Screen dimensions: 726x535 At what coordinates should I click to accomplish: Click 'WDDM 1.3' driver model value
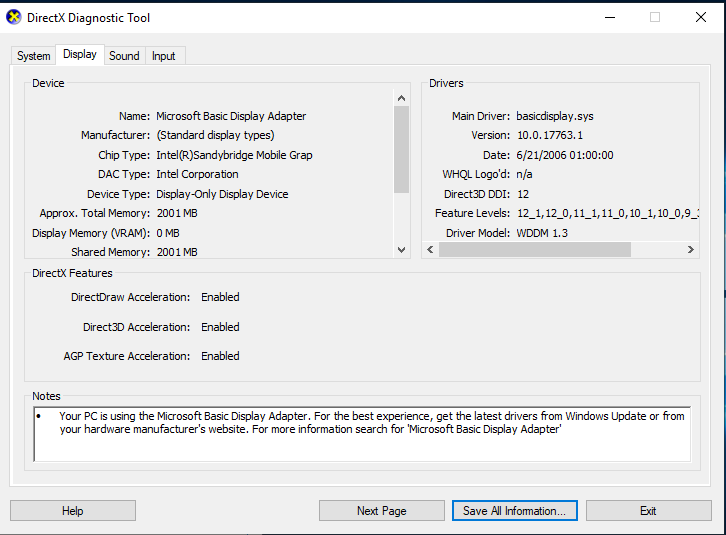tap(542, 233)
